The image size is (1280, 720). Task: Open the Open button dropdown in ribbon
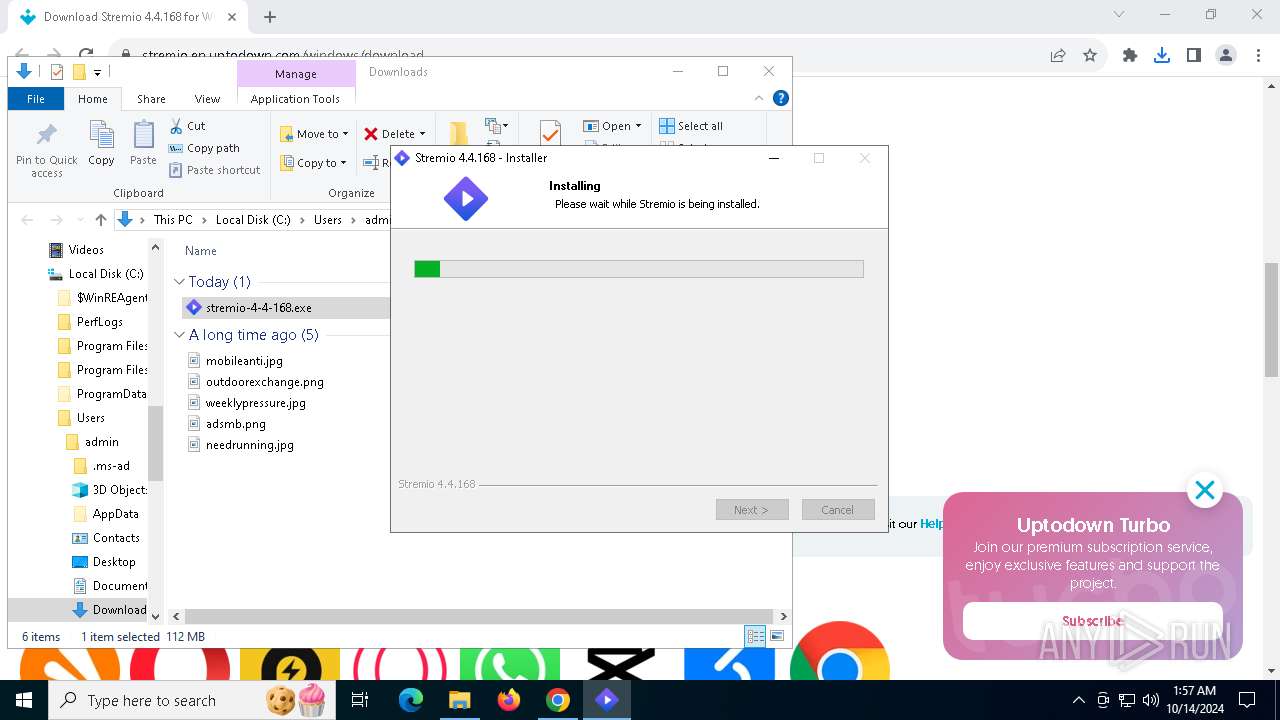(x=611, y=126)
